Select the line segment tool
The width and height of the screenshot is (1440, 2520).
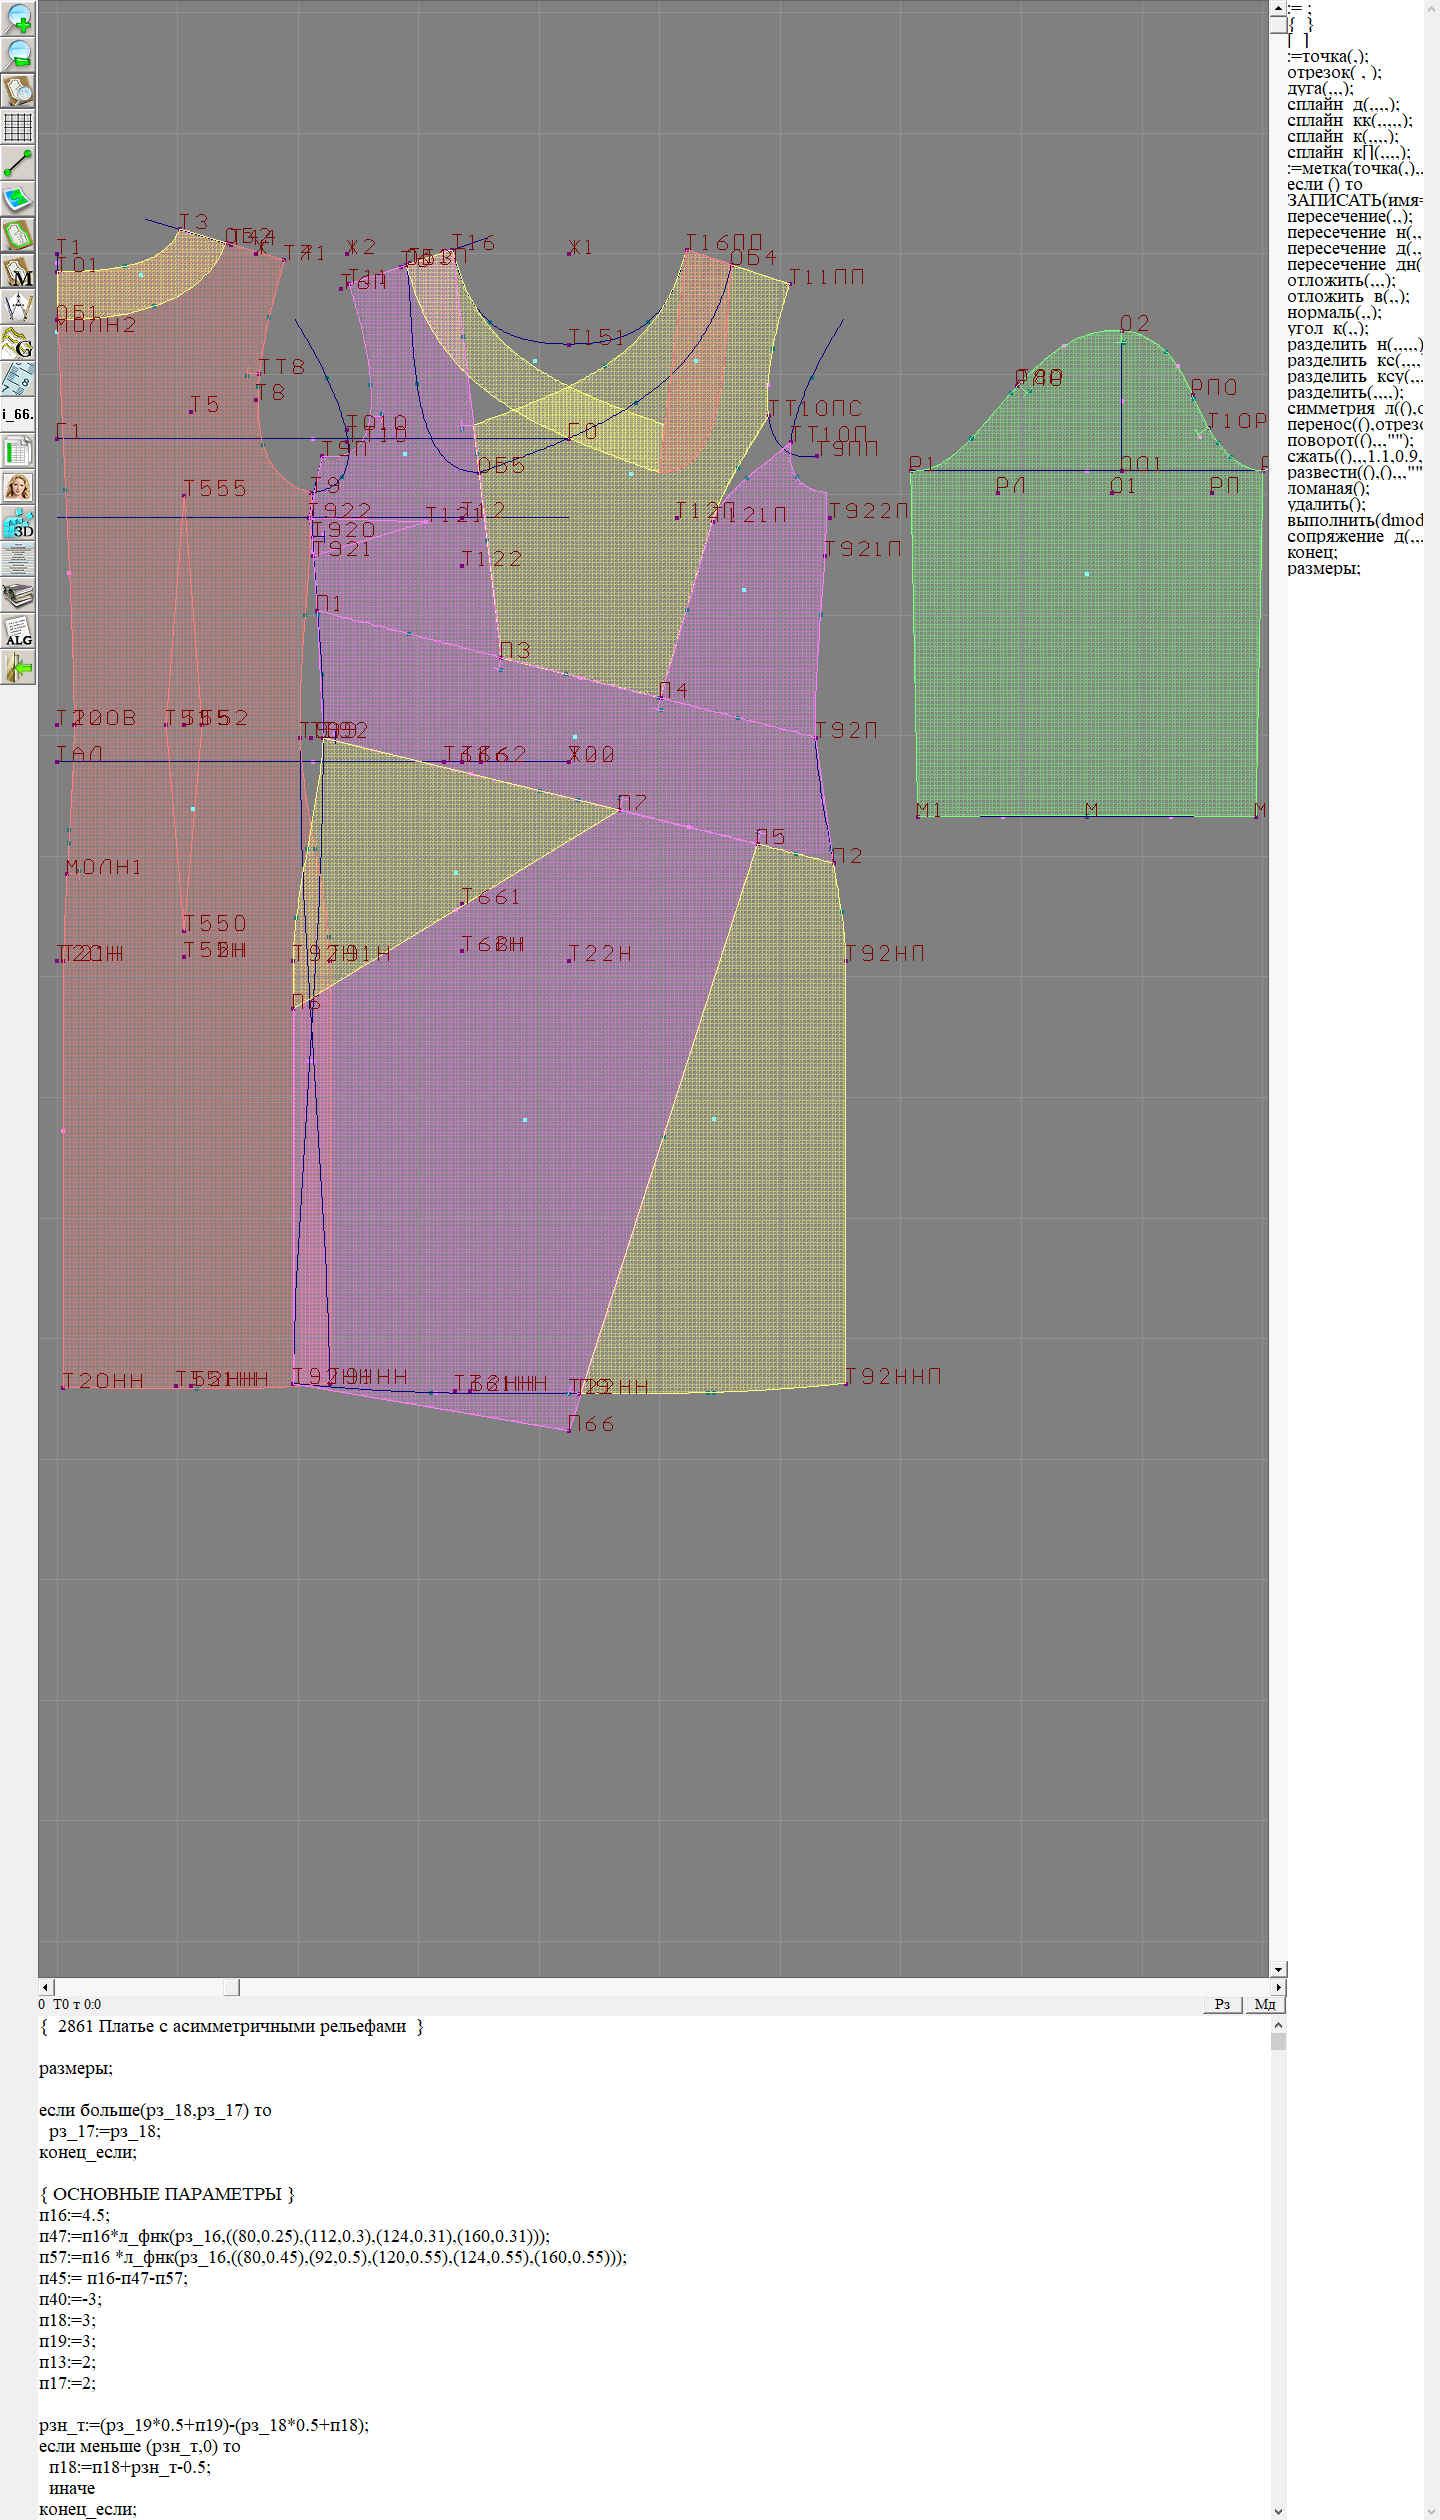[18, 163]
